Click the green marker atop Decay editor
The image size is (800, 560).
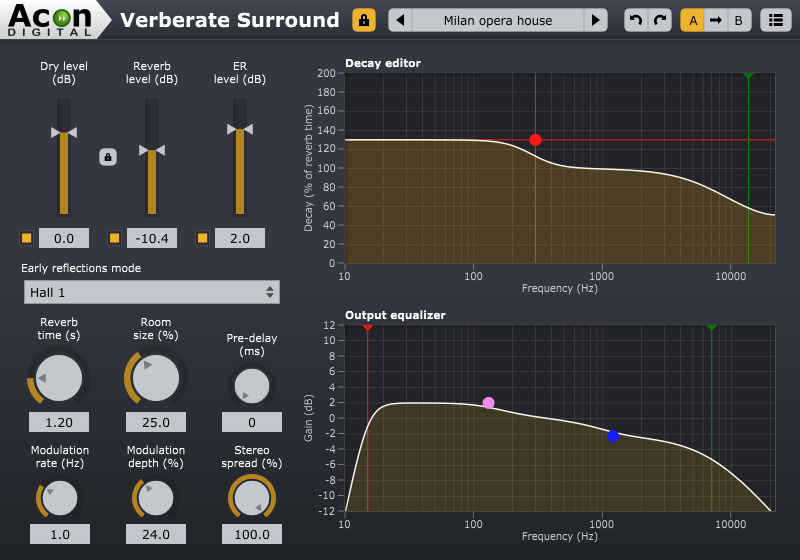[748, 75]
